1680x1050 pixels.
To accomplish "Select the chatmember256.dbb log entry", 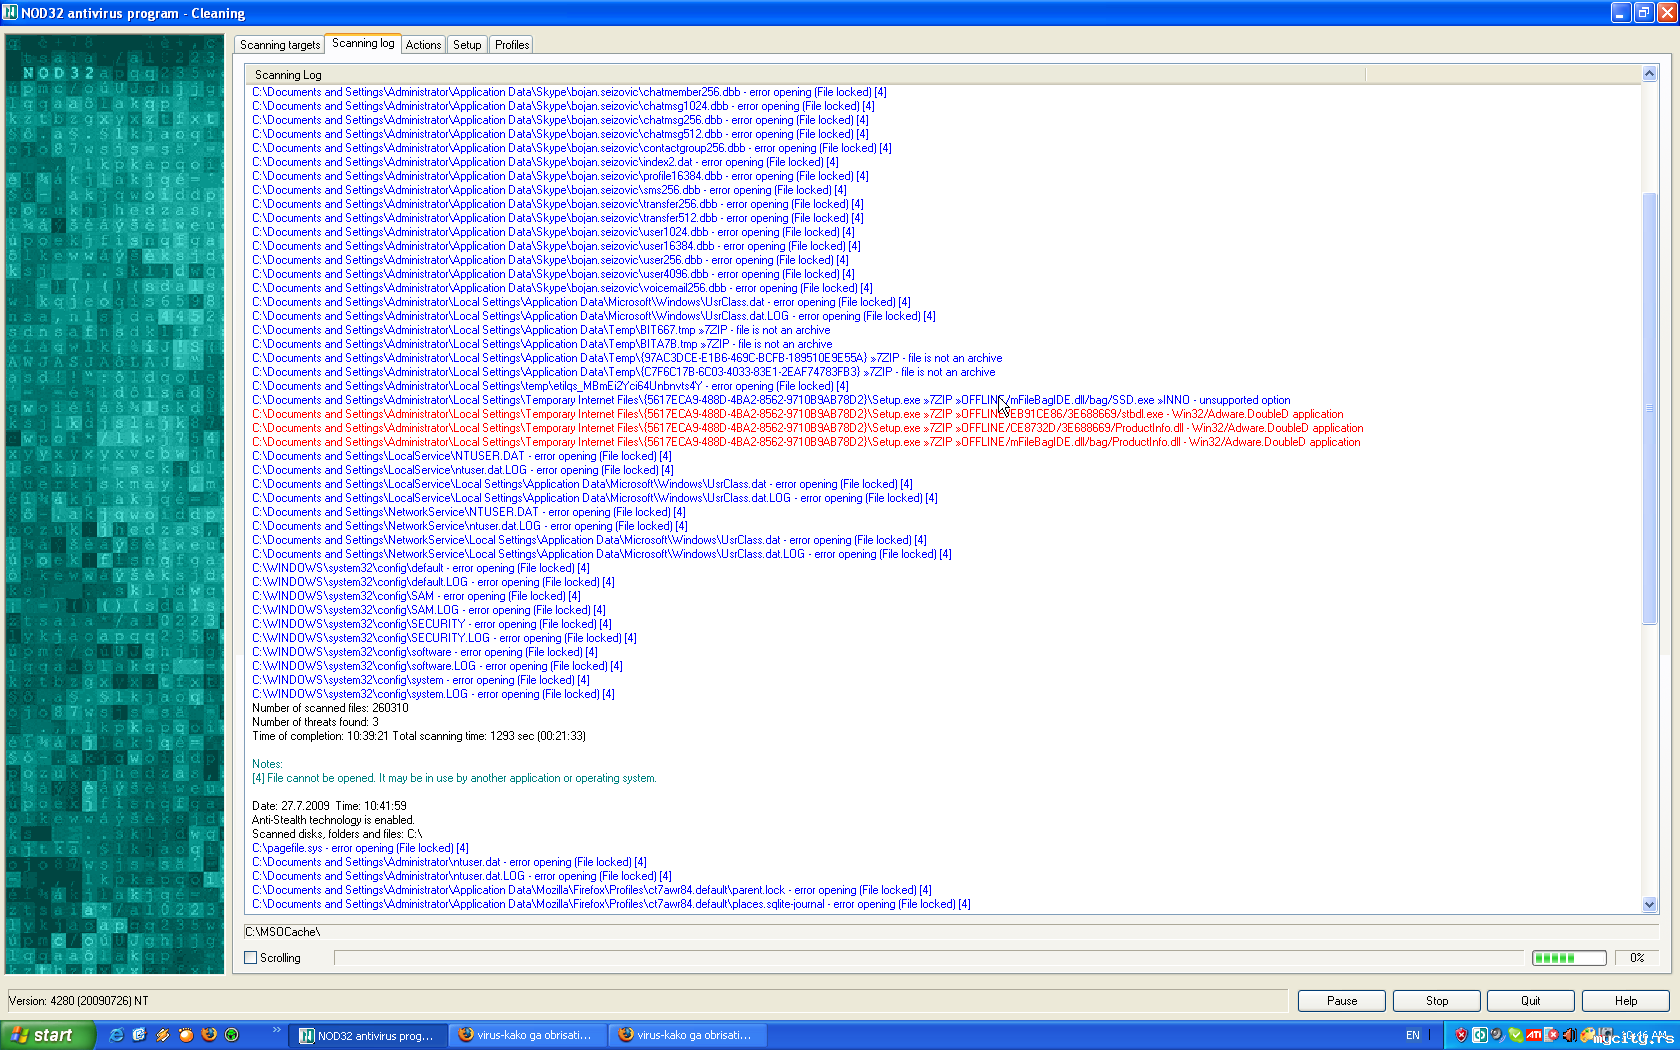I will (x=569, y=92).
